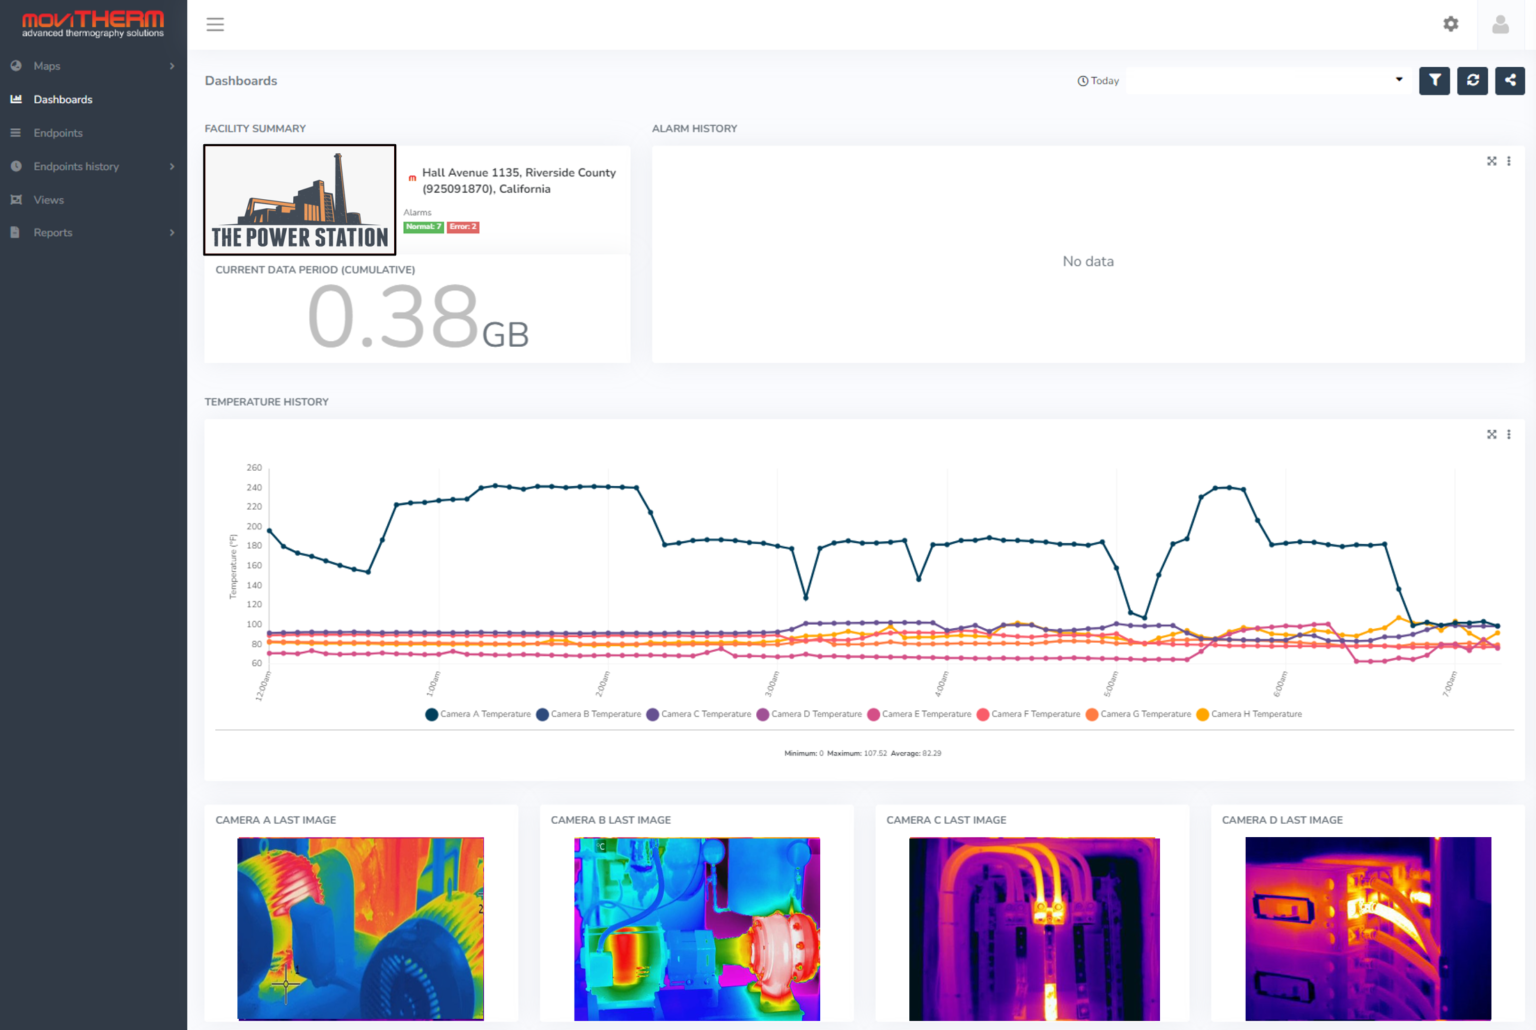Open the settings gear icon
This screenshot has height=1030, width=1536.
[1450, 23]
